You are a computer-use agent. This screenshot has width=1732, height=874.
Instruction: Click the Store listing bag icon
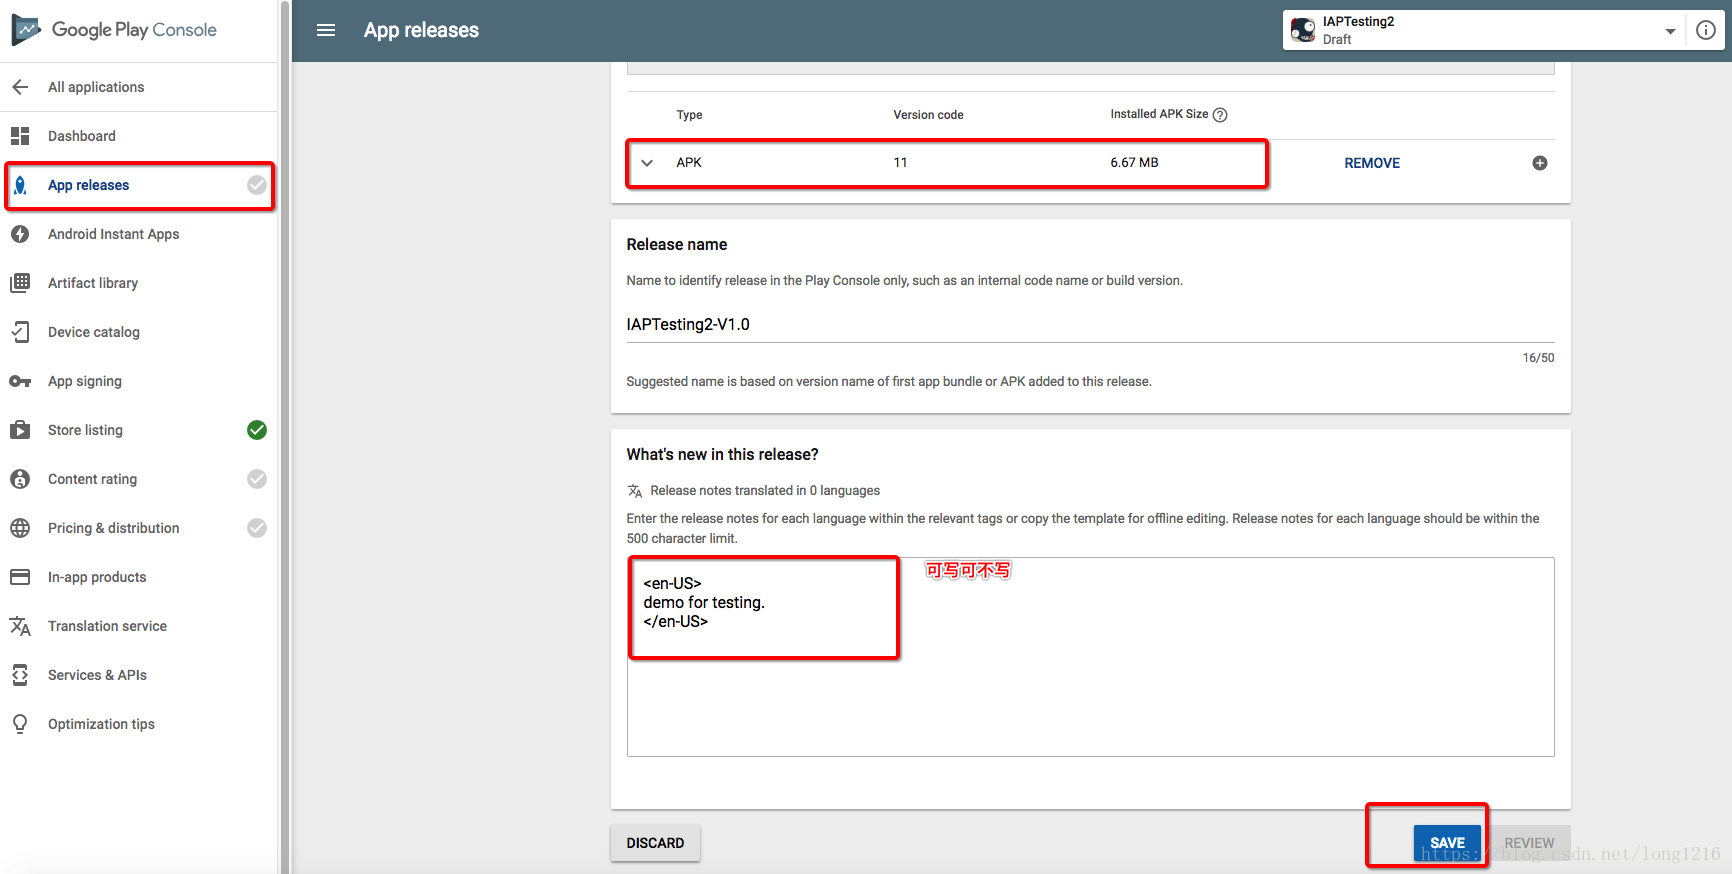pyautogui.click(x=20, y=430)
